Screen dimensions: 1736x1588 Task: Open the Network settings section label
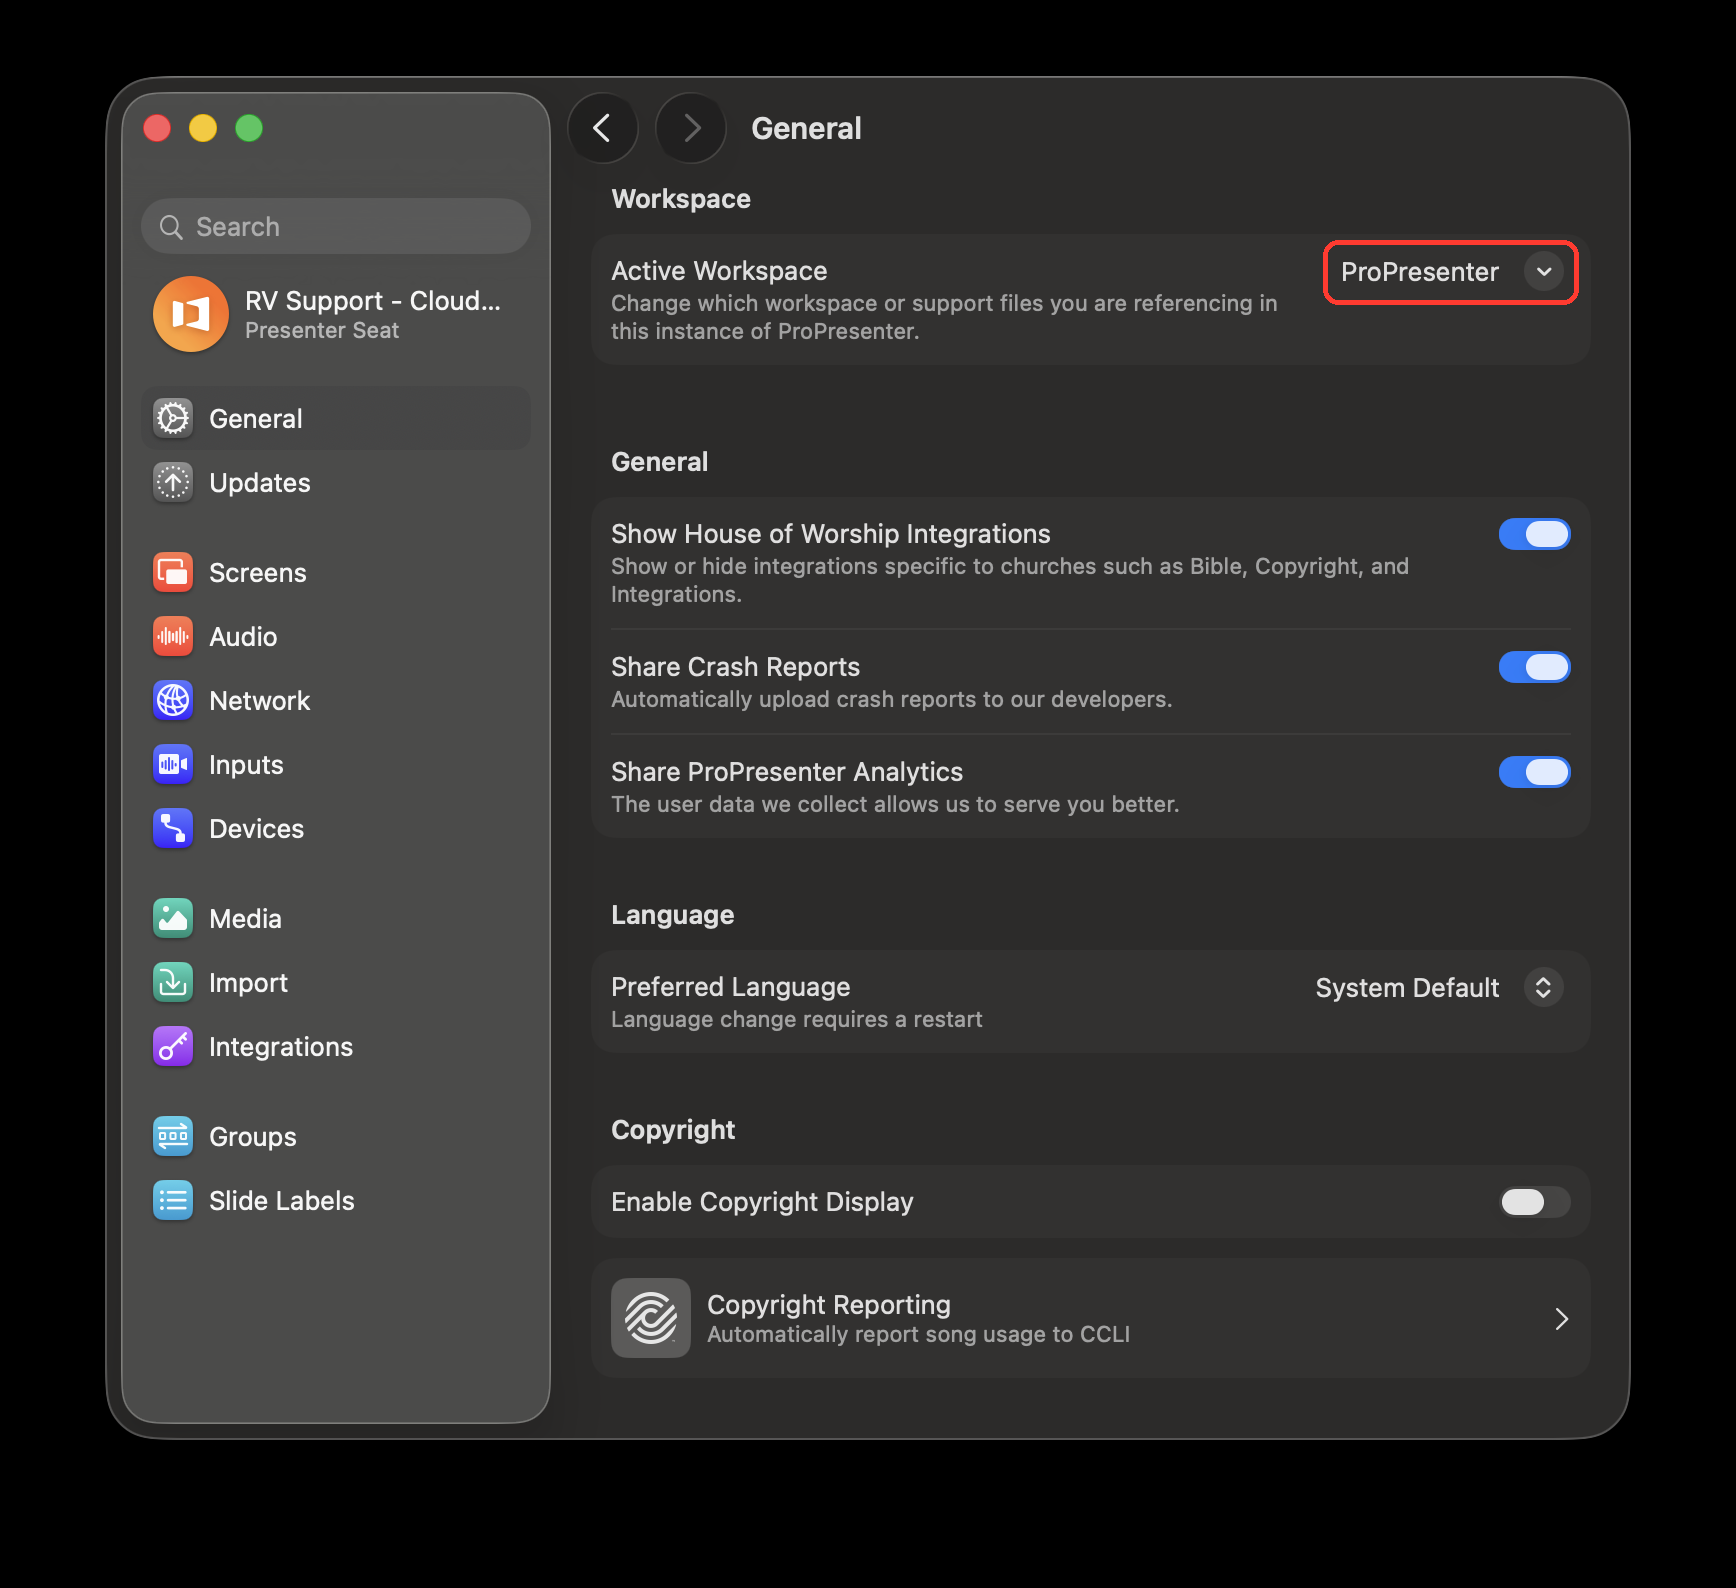click(260, 701)
